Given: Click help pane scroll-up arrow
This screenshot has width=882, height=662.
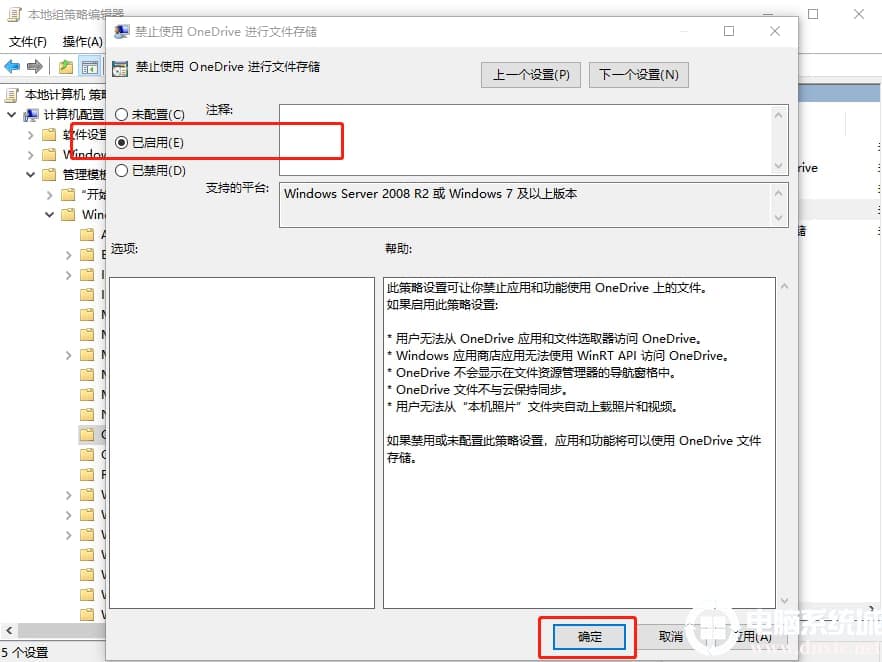Looking at the screenshot, I should tap(784, 286).
